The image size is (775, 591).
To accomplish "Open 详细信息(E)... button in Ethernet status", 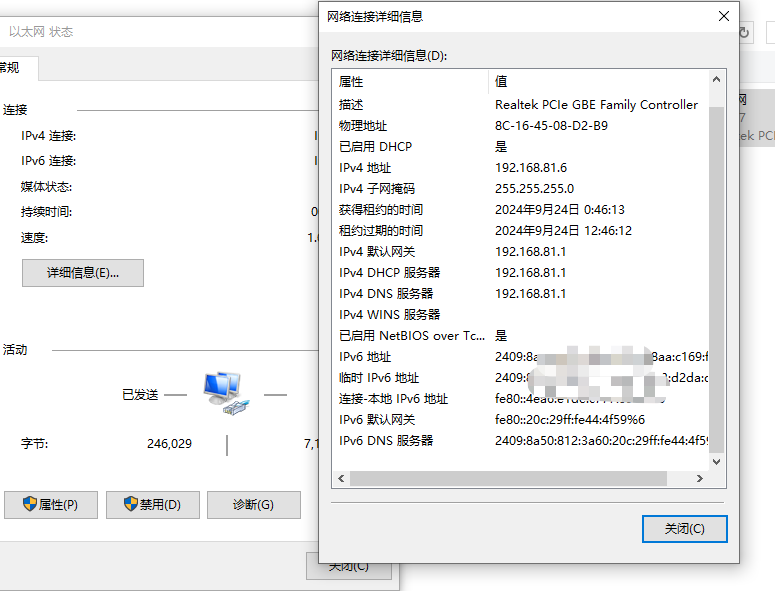I will click(83, 273).
